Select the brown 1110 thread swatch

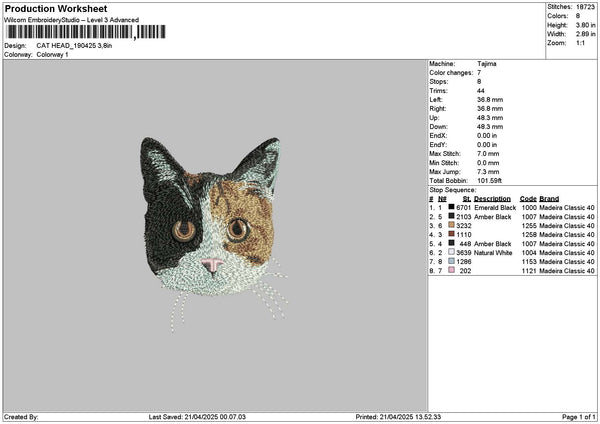coord(452,234)
